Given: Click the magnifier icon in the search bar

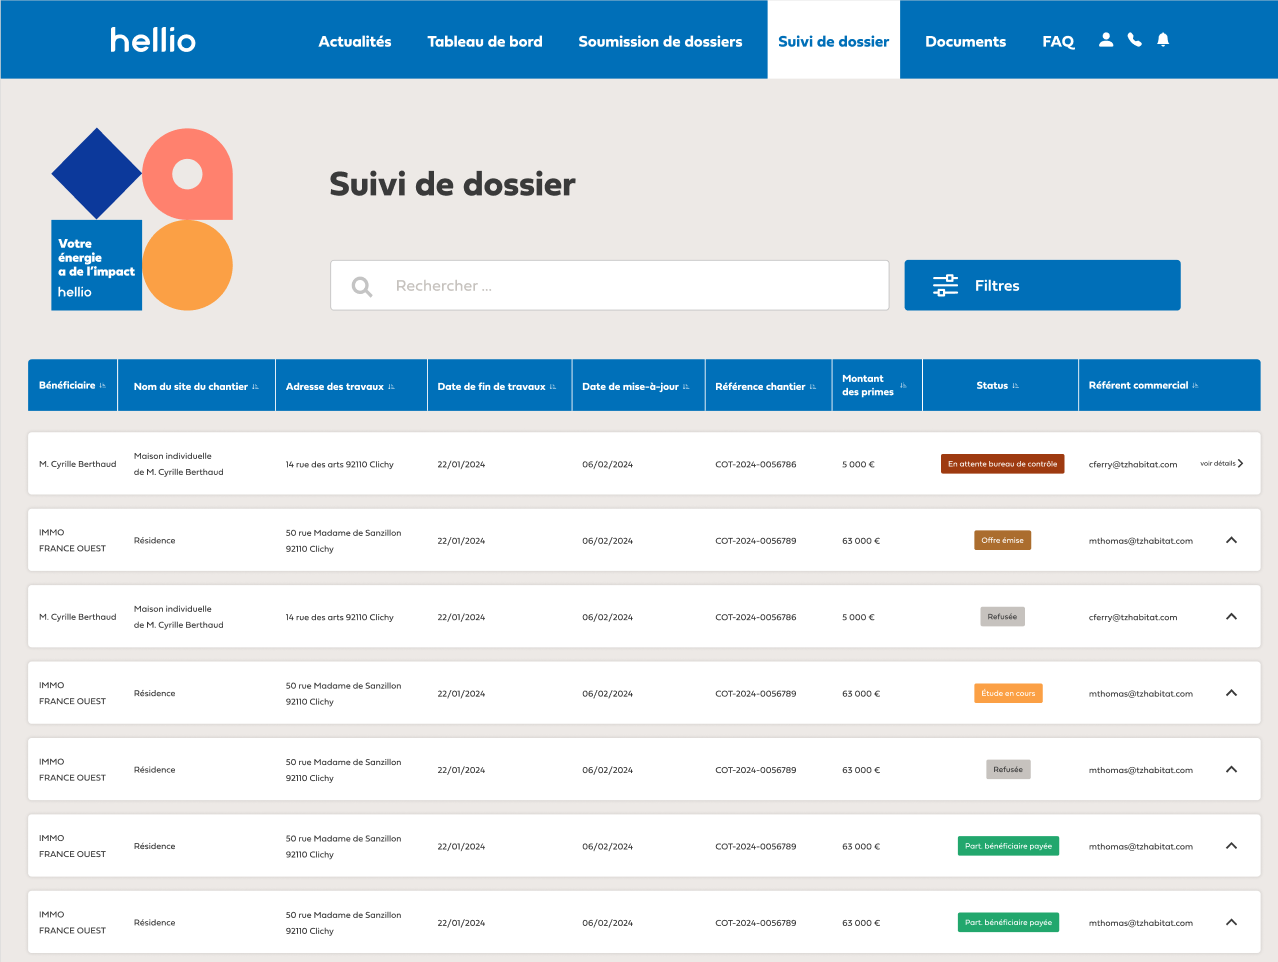Looking at the screenshot, I should pyautogui.click(x=362, y=285).
